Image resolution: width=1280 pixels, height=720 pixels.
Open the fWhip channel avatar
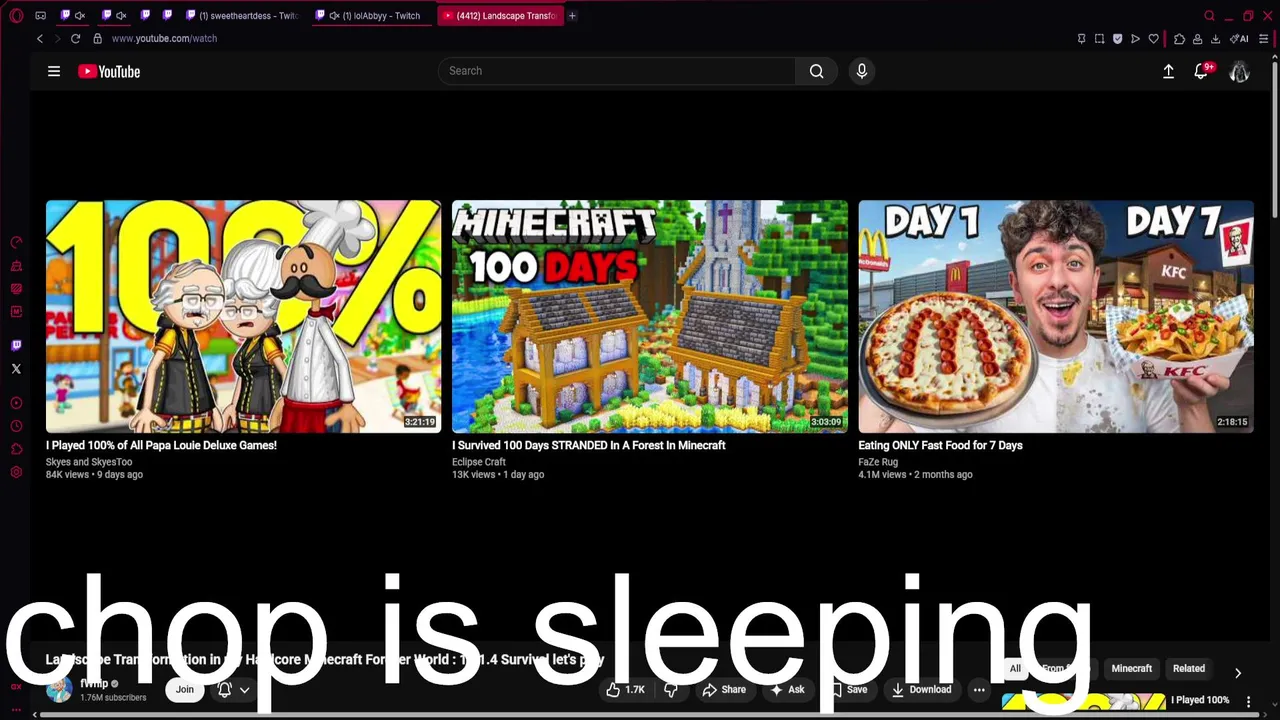click(59, 689)
